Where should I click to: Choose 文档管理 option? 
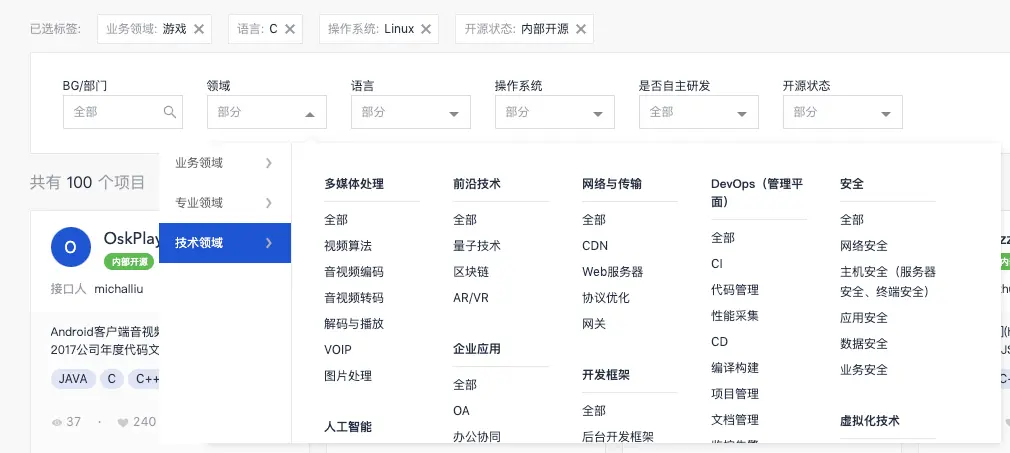click(735, 419)
